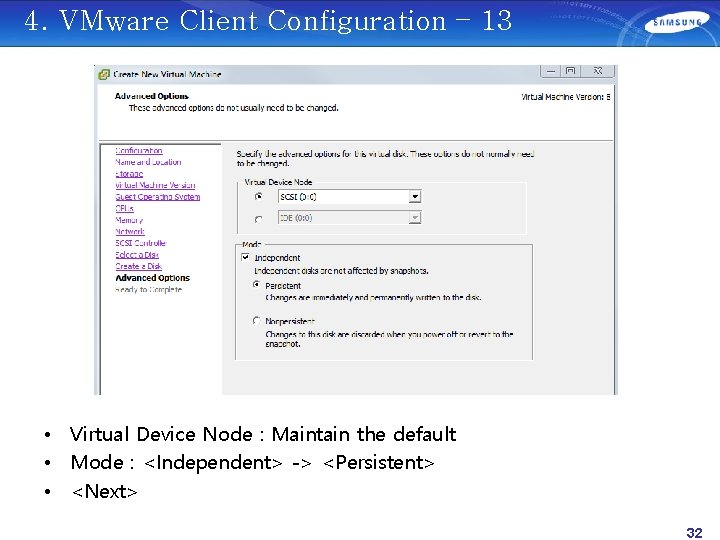The image size is (720, 540).
Task: Return to Create a Disk step
Action: coord(139,266)
